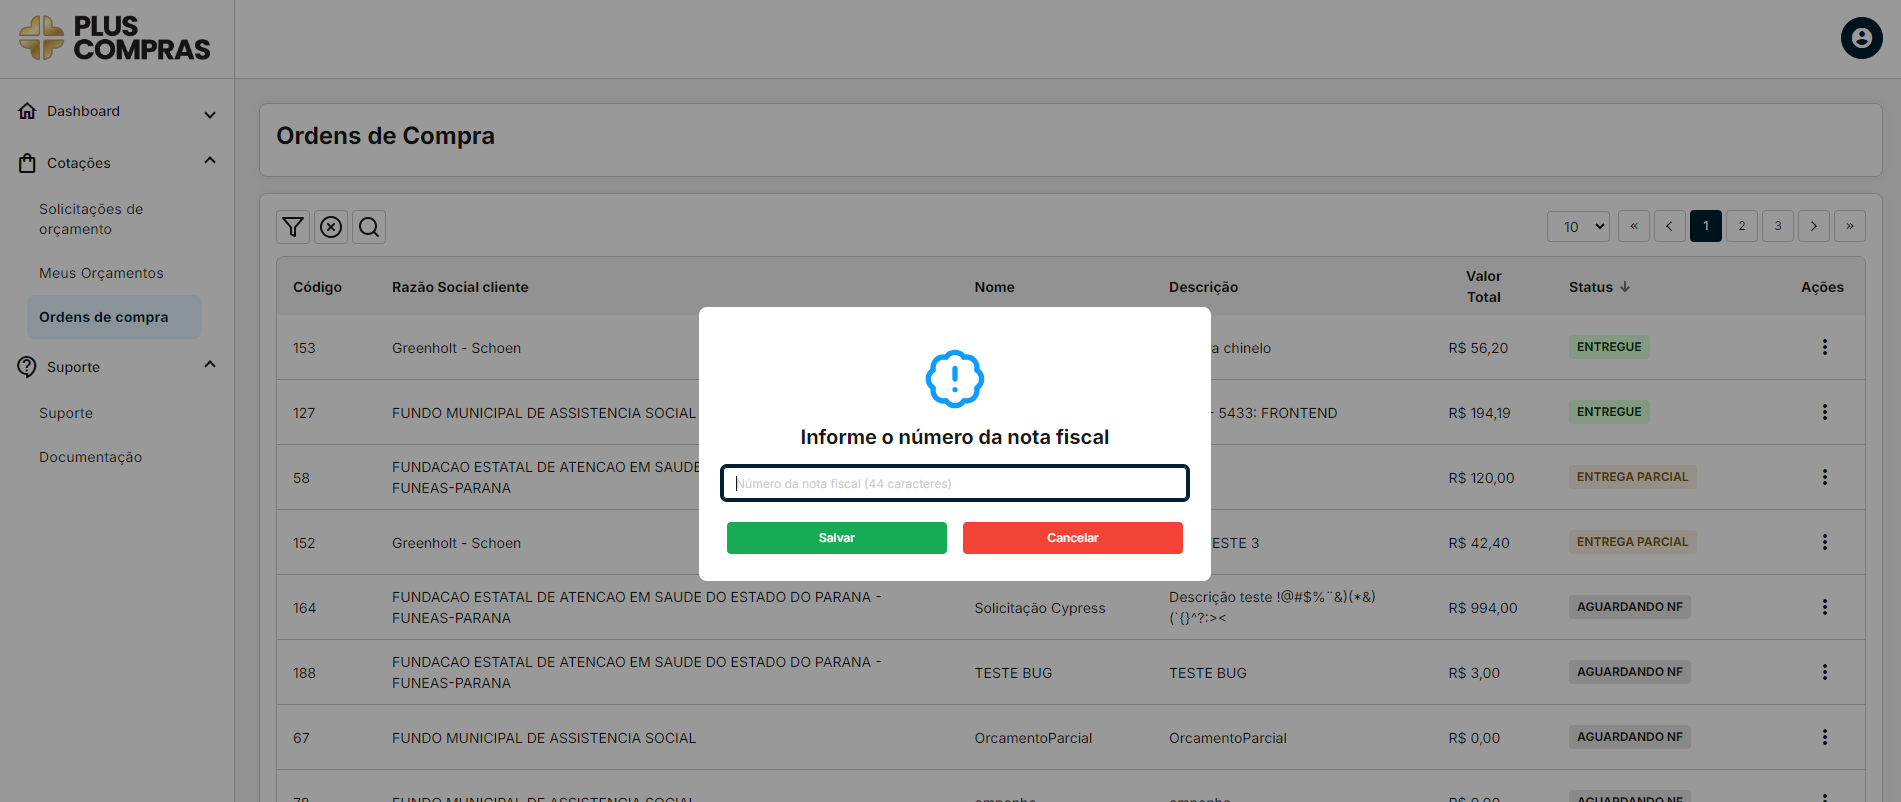Screen dimensions: 1901x802
Task: Click the clear filters X icon
Action: click(331, 227)
